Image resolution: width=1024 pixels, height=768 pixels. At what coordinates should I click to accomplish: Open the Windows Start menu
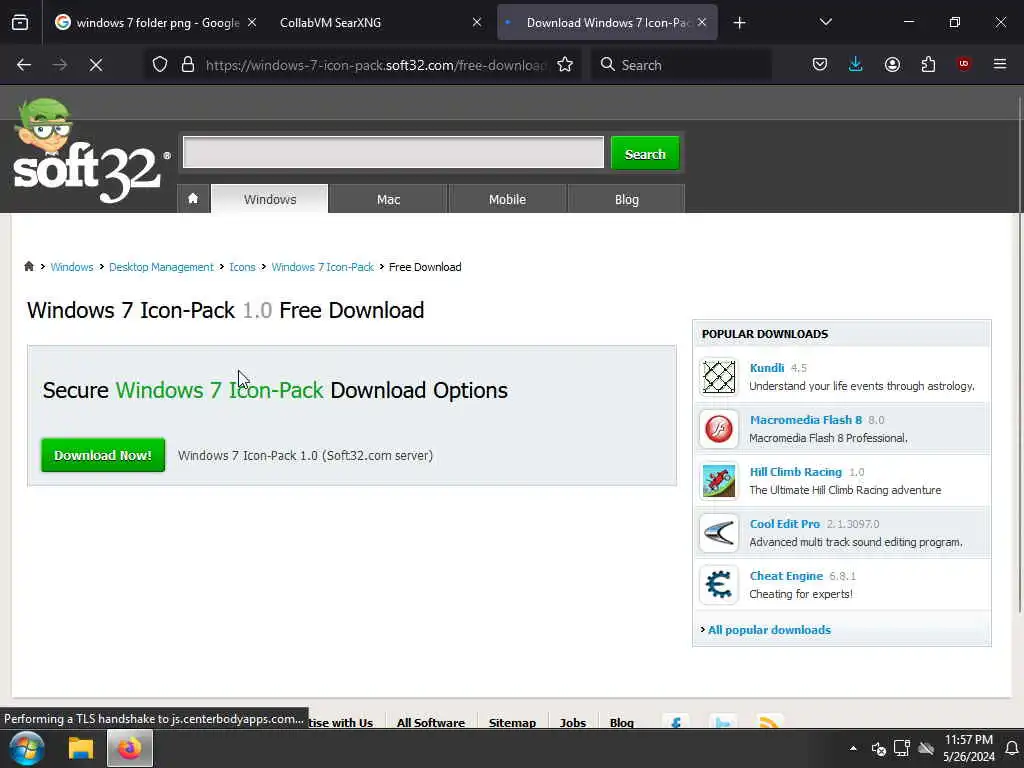[26, 748]
